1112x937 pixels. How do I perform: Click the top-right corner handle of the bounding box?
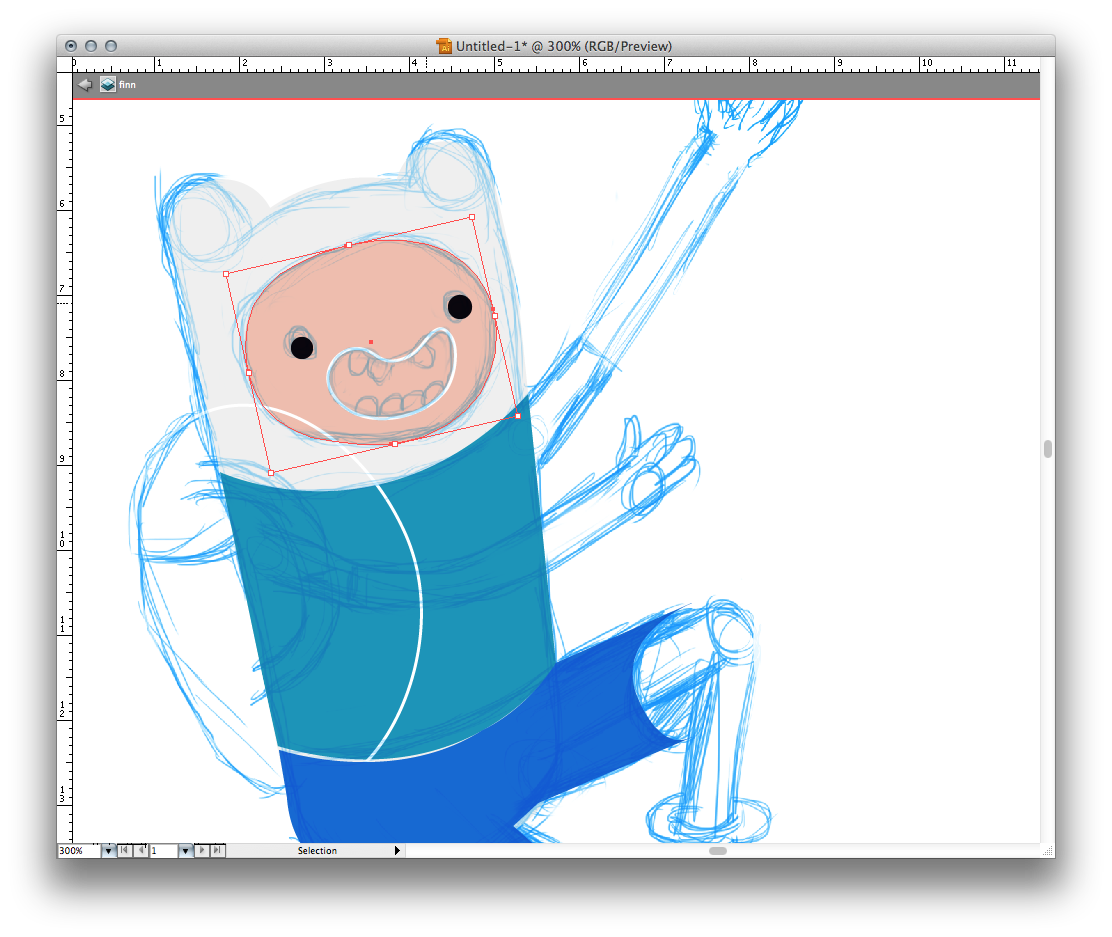(x=472, y=216)
